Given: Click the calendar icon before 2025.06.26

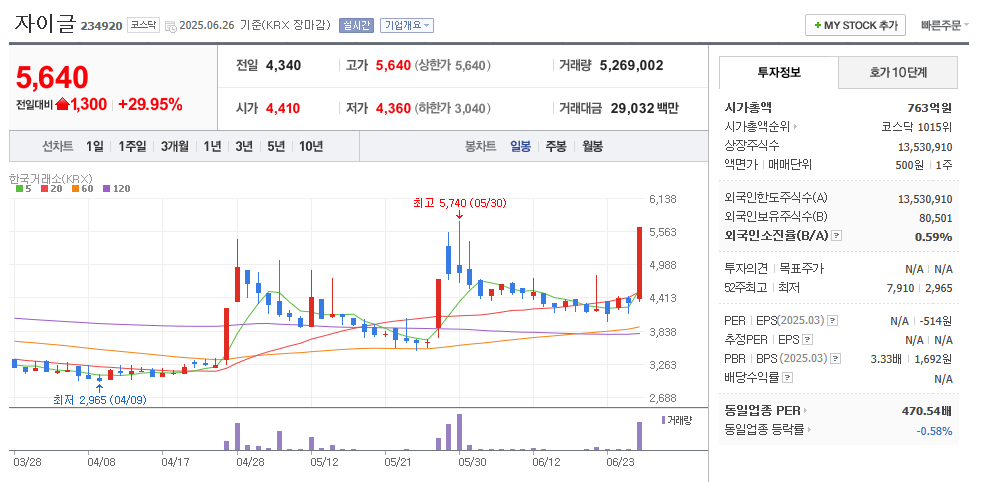Looking at the screenshot, I should click(171, 26).
